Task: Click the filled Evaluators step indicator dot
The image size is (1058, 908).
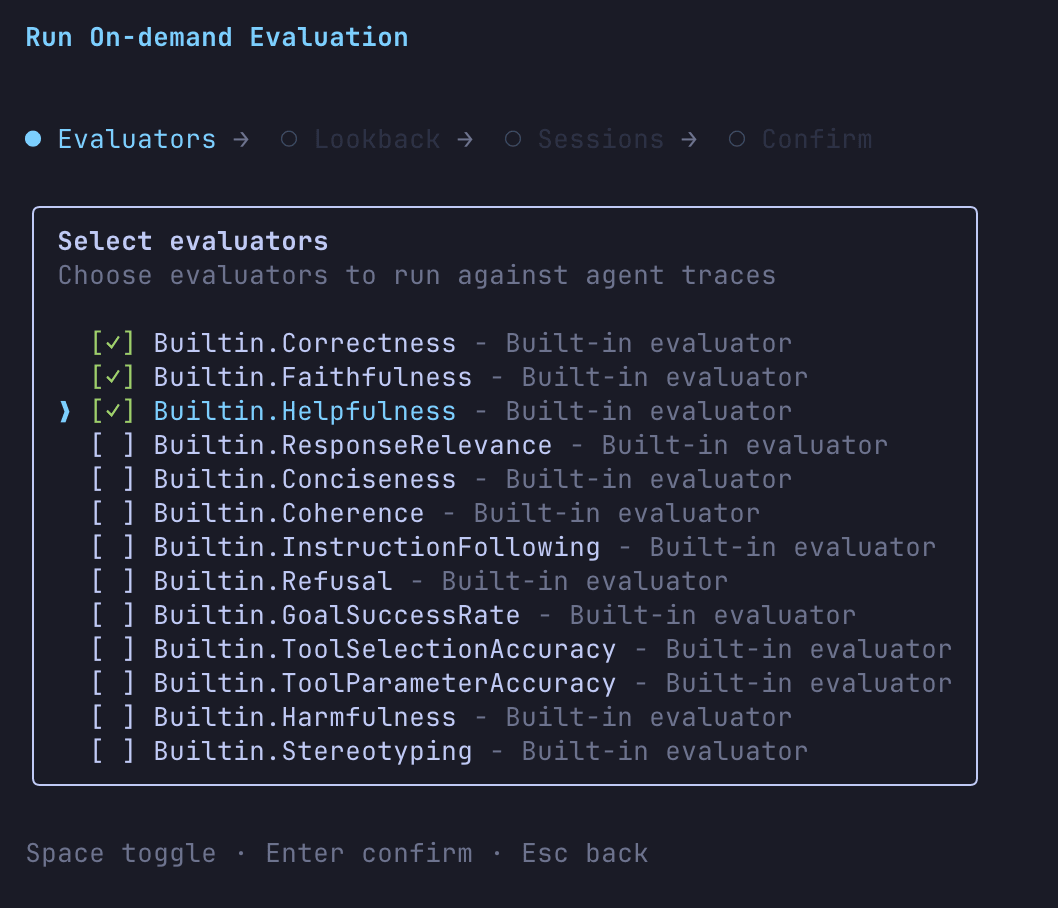Action: pyautogui.click(x=33, y=140)
